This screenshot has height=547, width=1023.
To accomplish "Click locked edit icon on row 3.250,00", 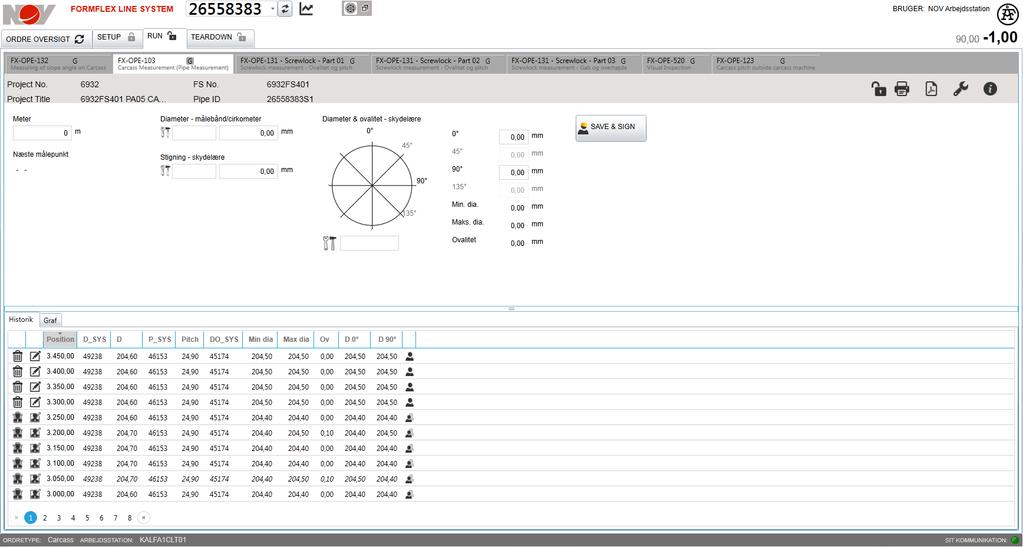I will pos(35,417).
